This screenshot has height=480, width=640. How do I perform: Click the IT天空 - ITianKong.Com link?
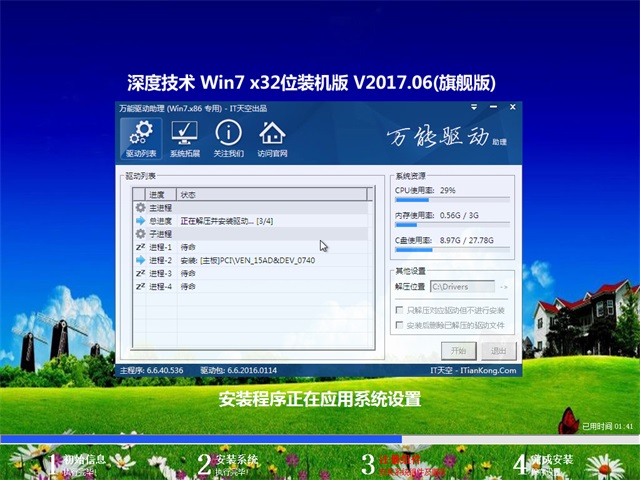point(473,370)
